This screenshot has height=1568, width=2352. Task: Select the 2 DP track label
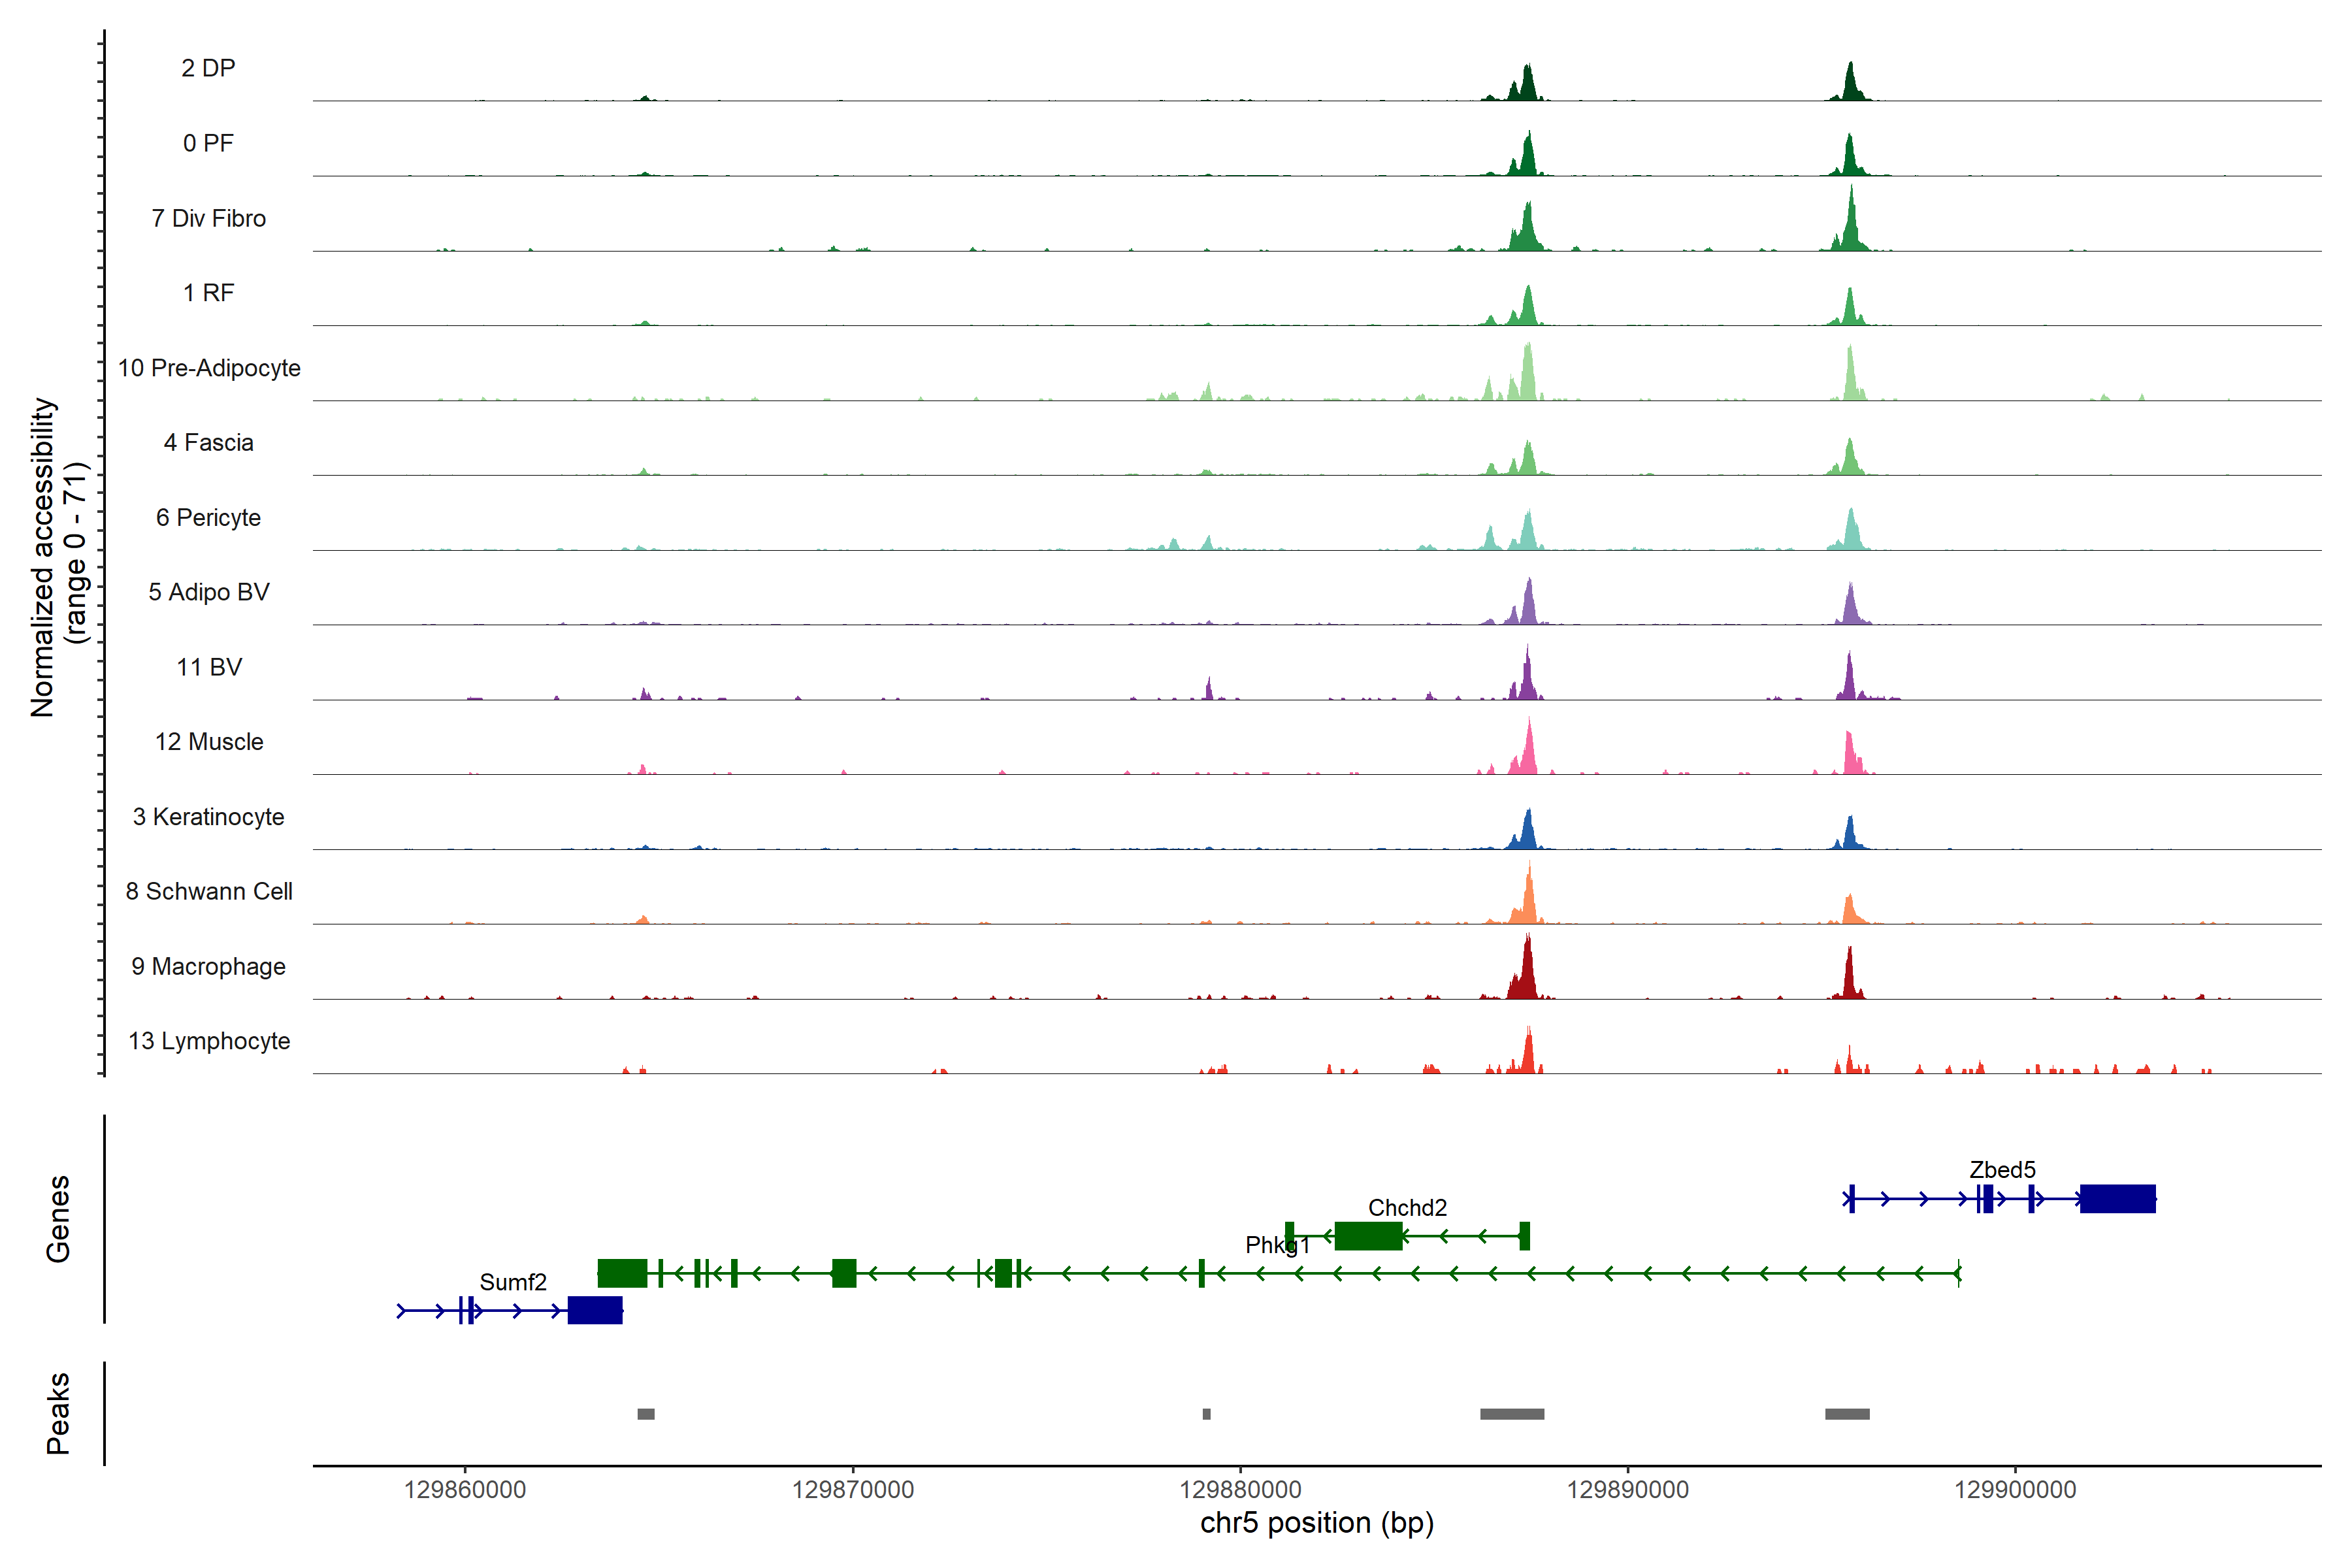point(208,68)
